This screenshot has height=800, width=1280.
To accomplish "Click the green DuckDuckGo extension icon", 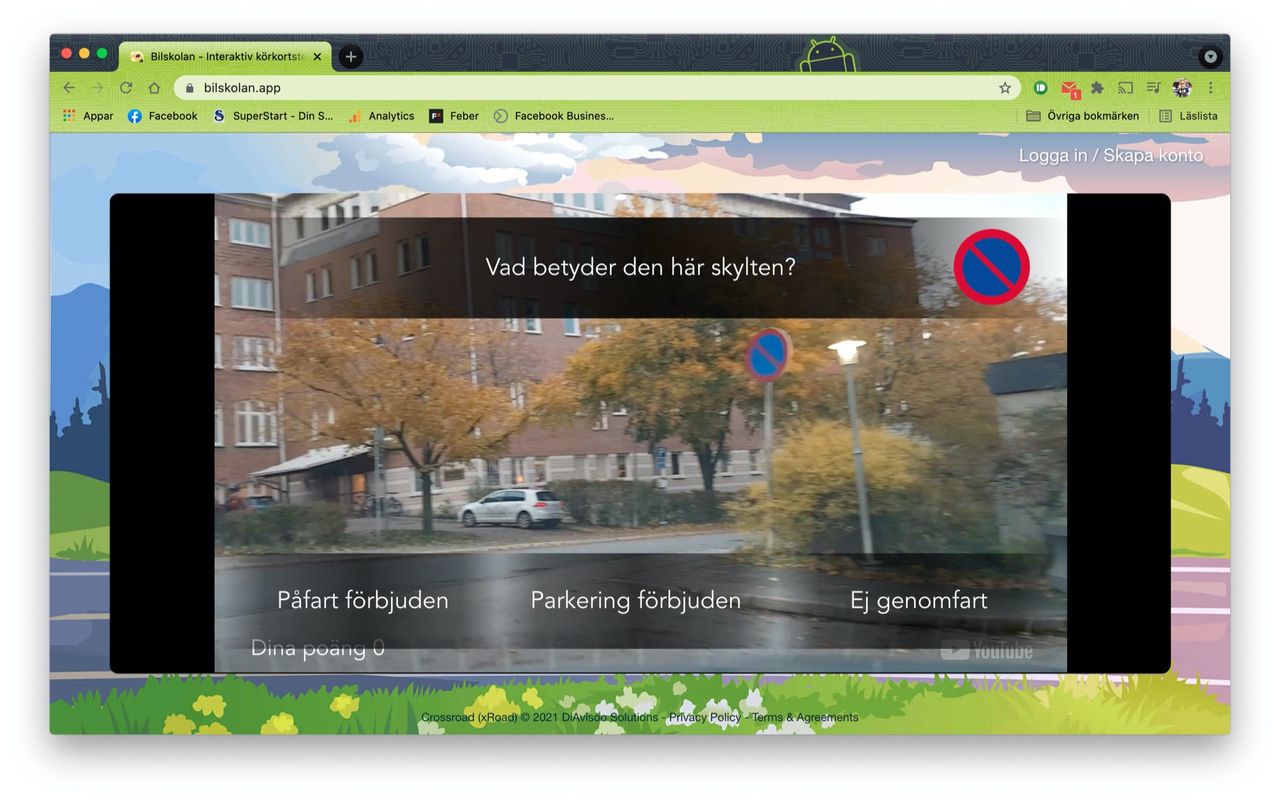I will point(1040,88).
